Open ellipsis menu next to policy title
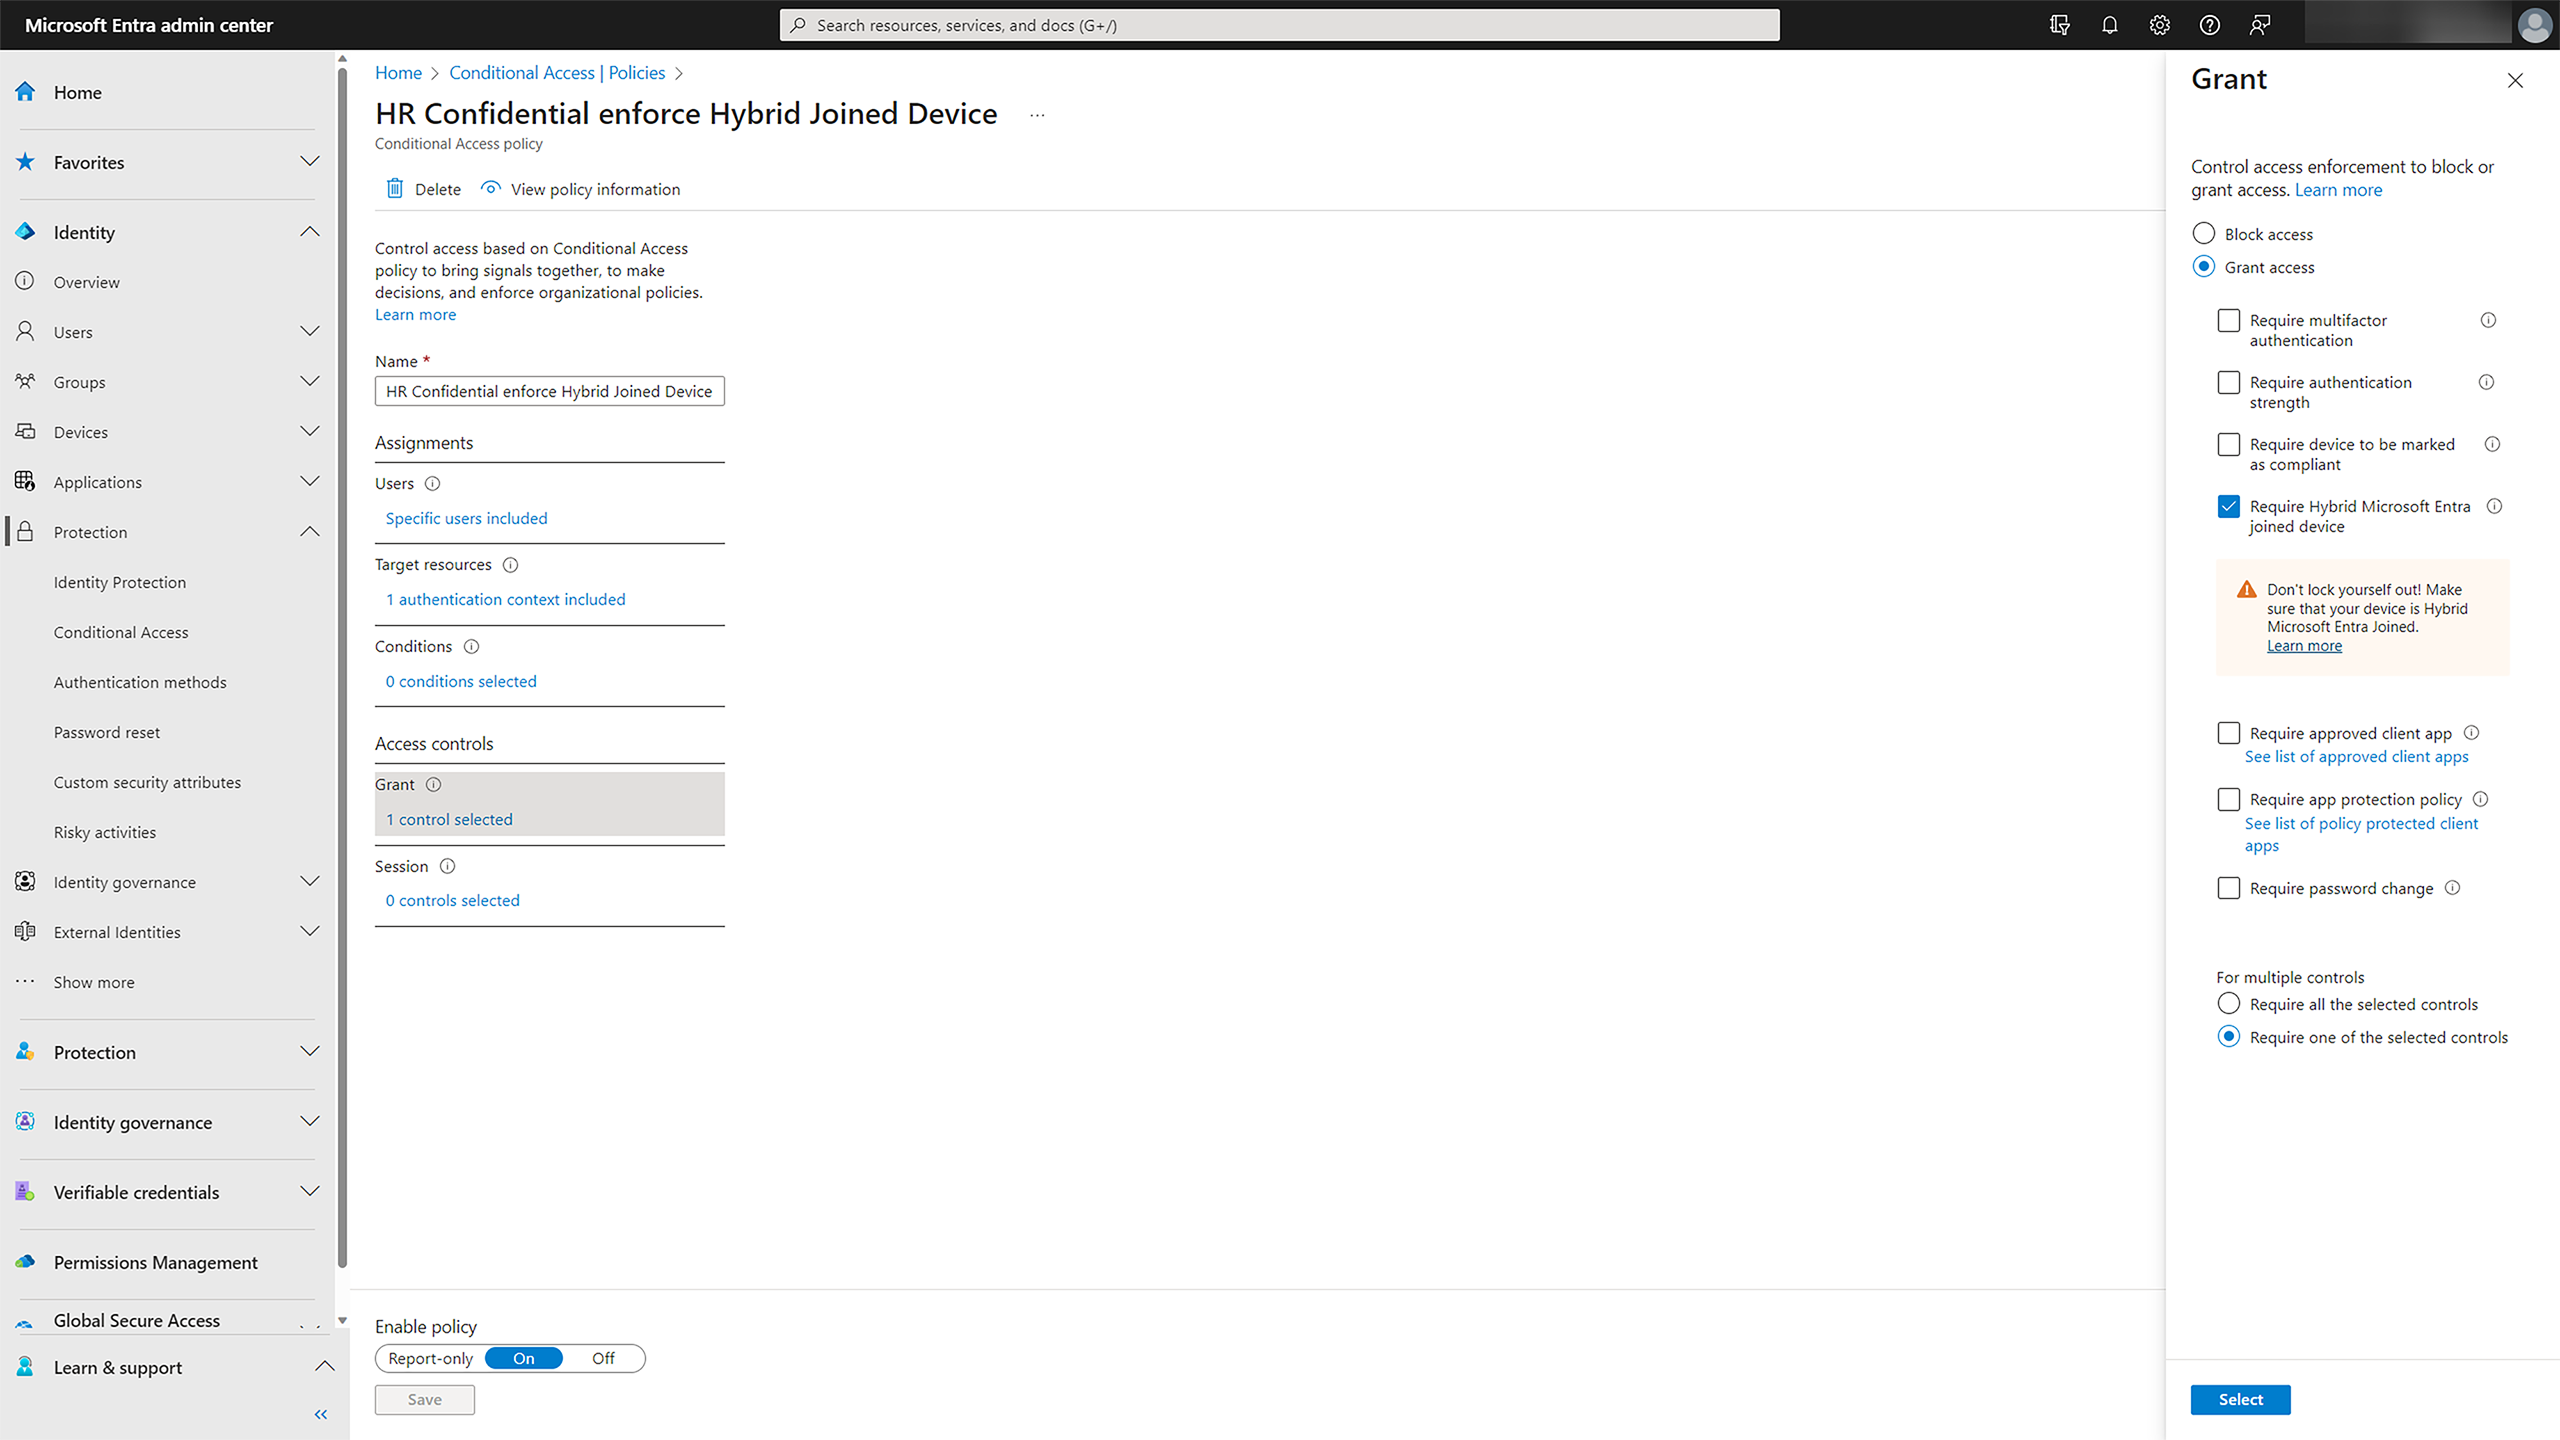 pyautogui.click(x=1037, y=115)
